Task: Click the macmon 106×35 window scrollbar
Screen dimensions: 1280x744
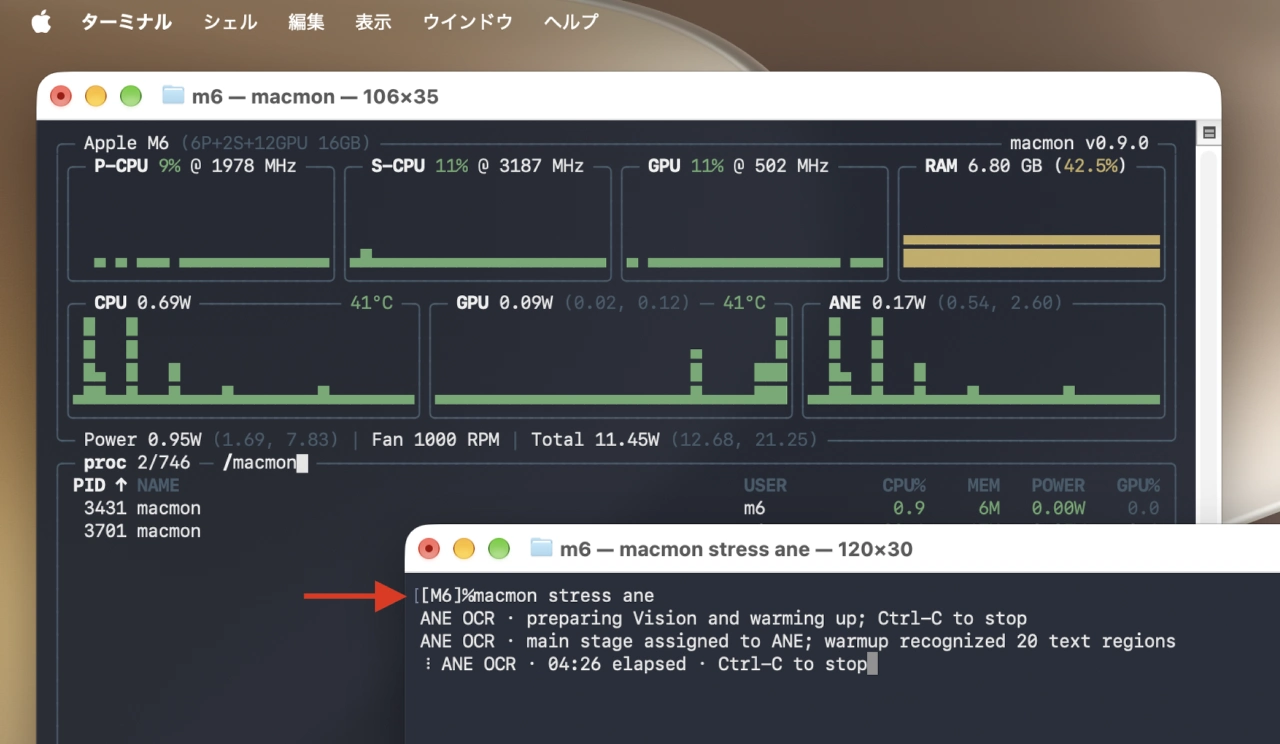Action: (1208, 335)
